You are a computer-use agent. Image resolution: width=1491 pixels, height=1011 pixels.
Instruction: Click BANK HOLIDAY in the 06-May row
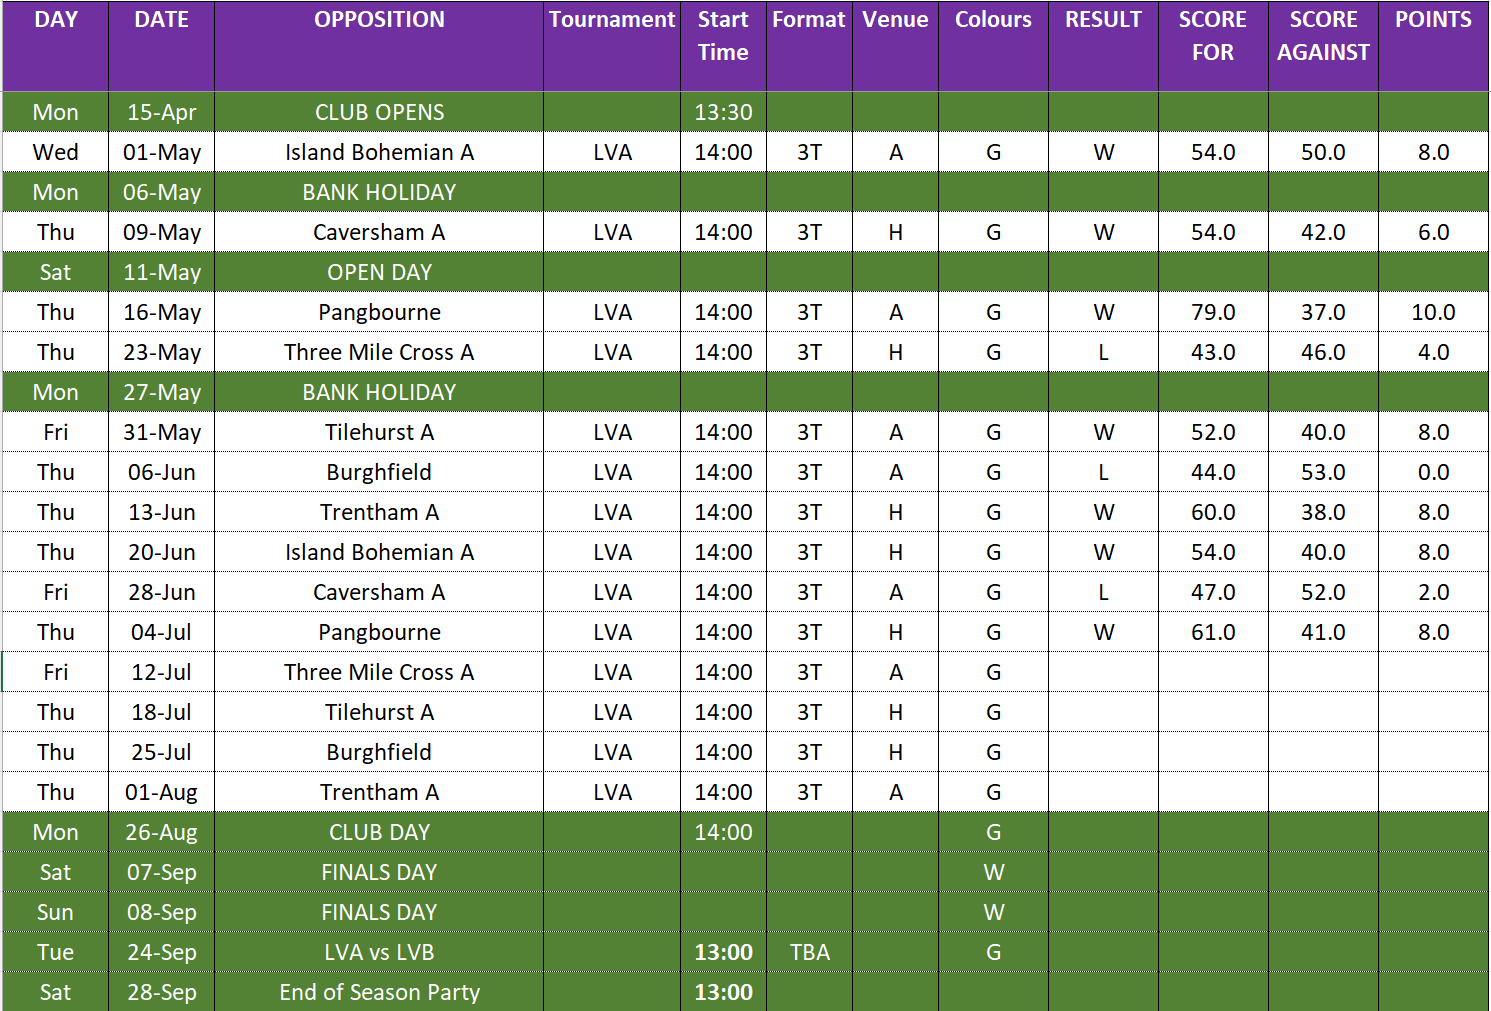click(x=379, y=192)
